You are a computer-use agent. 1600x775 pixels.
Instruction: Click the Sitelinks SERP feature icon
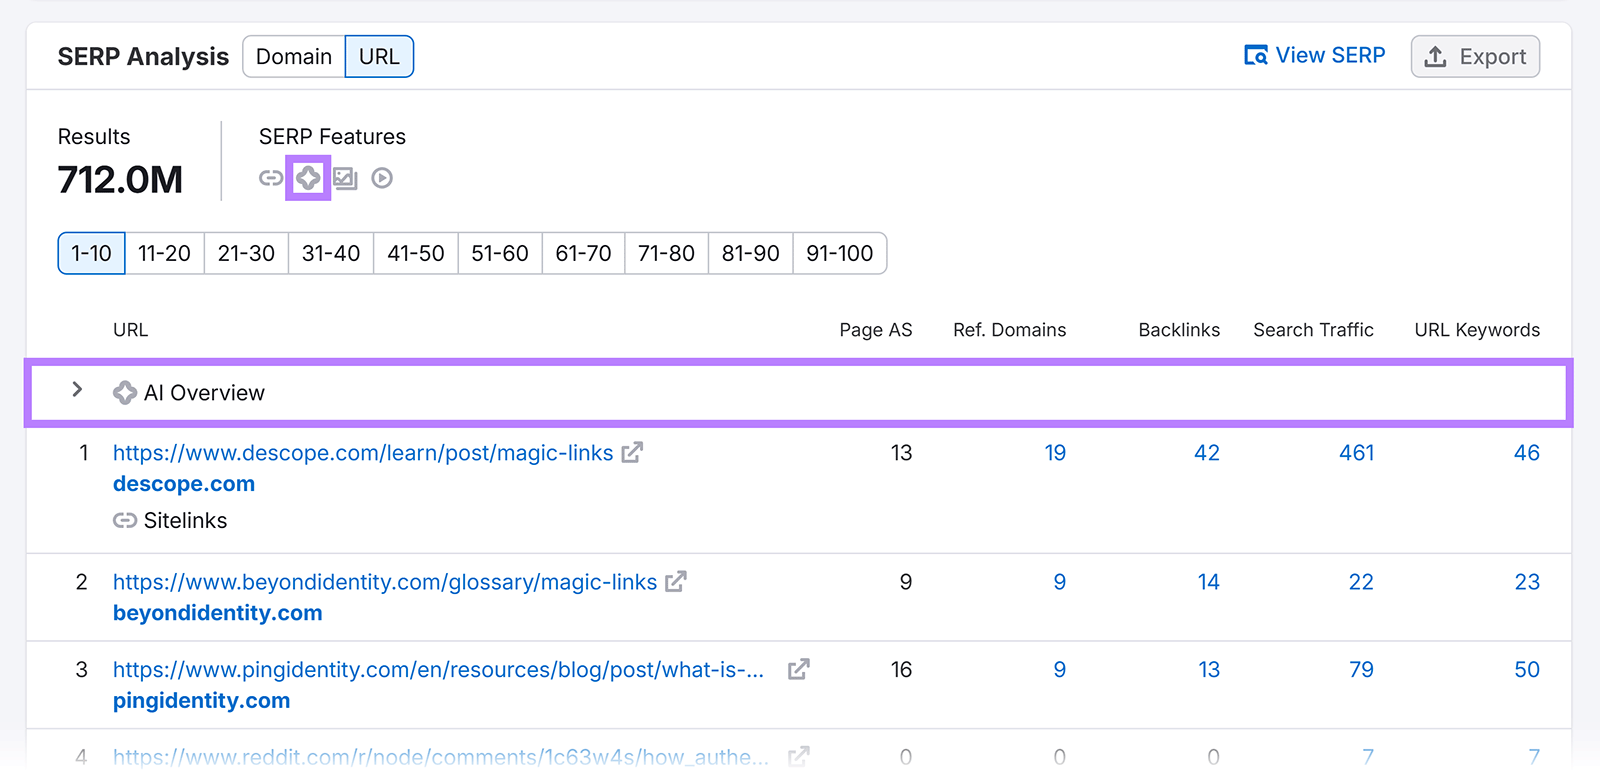click(271, 178)
